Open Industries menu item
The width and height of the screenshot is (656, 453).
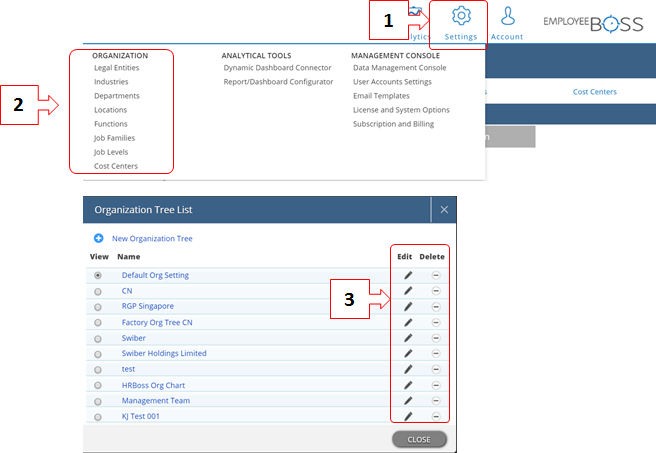click(111, 82)
